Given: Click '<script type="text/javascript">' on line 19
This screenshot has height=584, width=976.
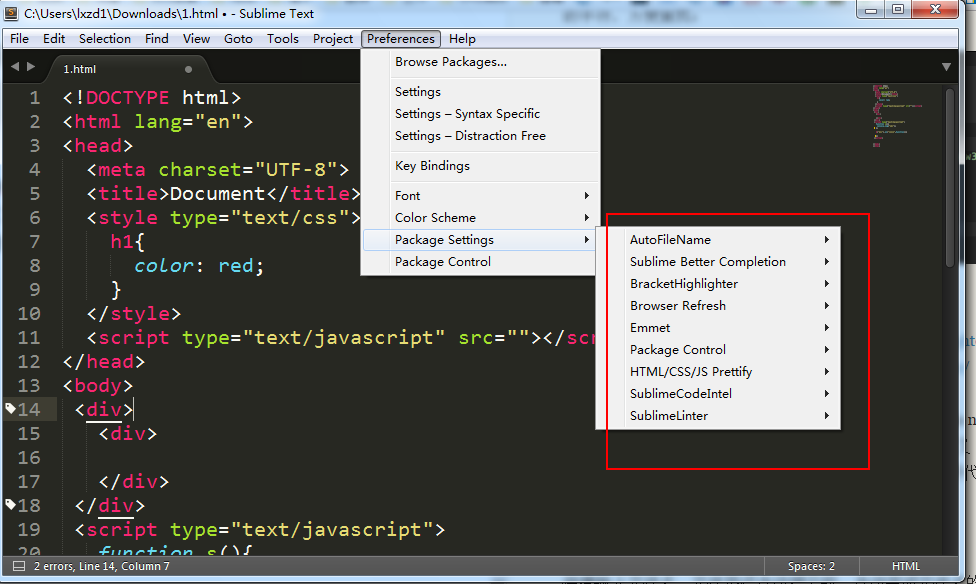Looking at the screenshot, I should point(260,530).
